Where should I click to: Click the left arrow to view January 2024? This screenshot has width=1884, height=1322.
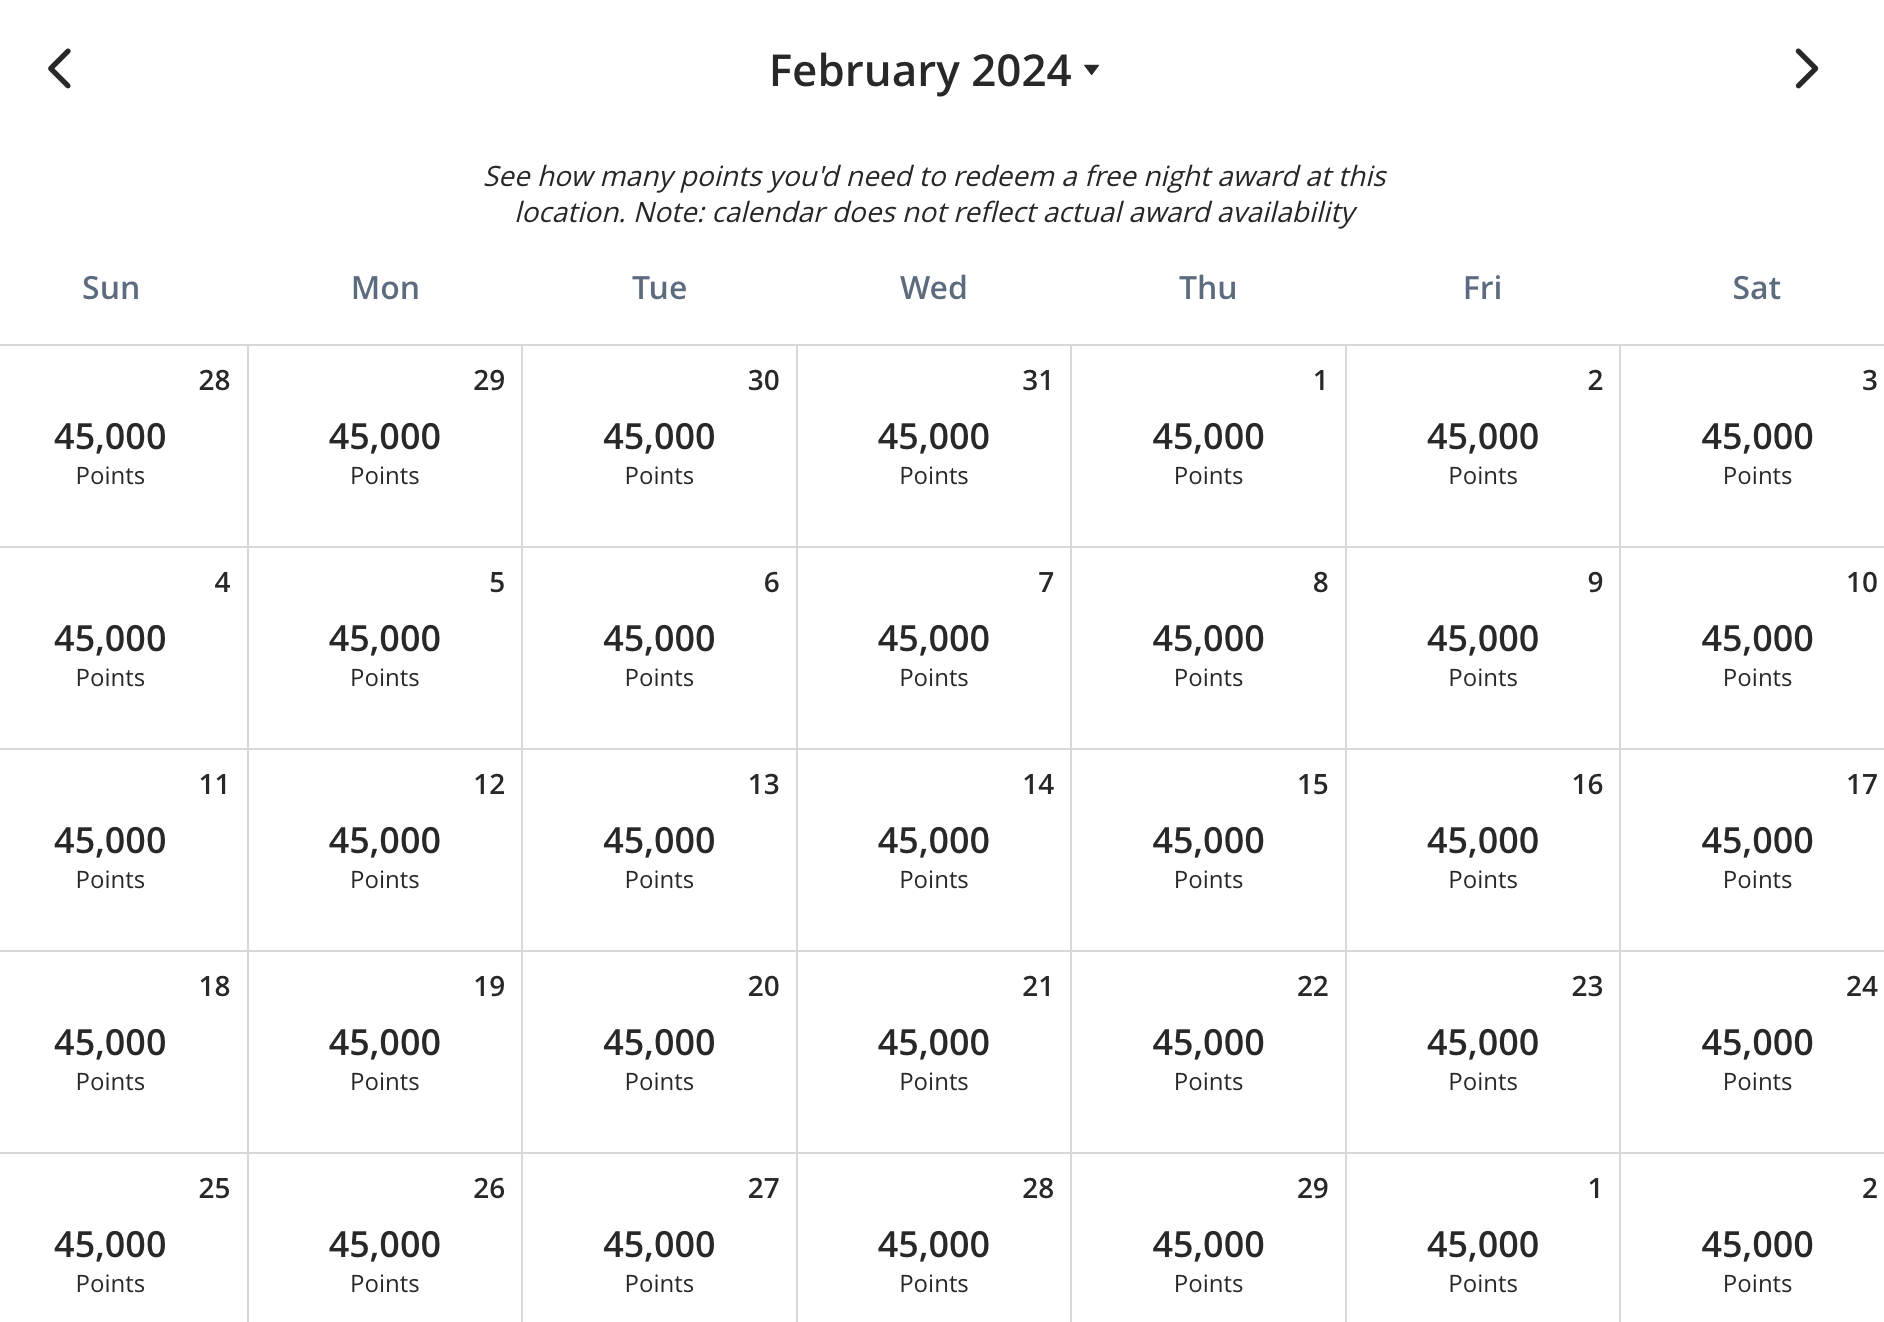tap(59, 69)
